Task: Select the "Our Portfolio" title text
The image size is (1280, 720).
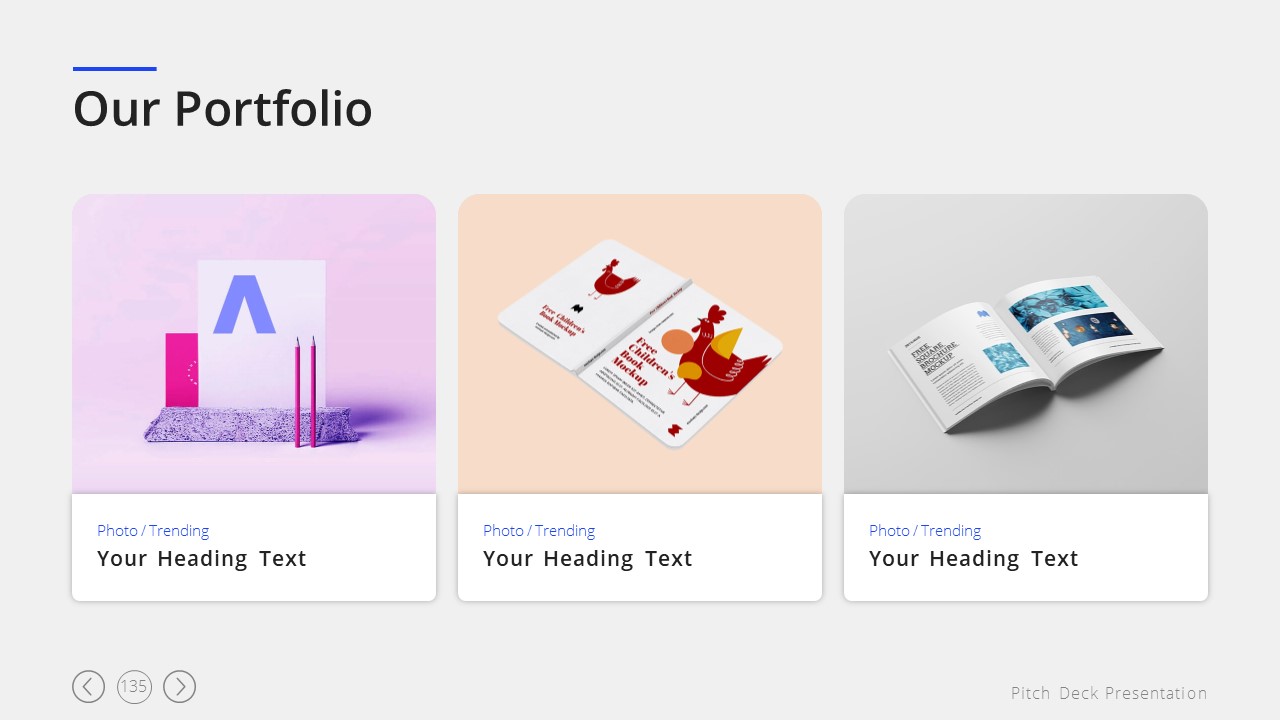Action: 222,109
